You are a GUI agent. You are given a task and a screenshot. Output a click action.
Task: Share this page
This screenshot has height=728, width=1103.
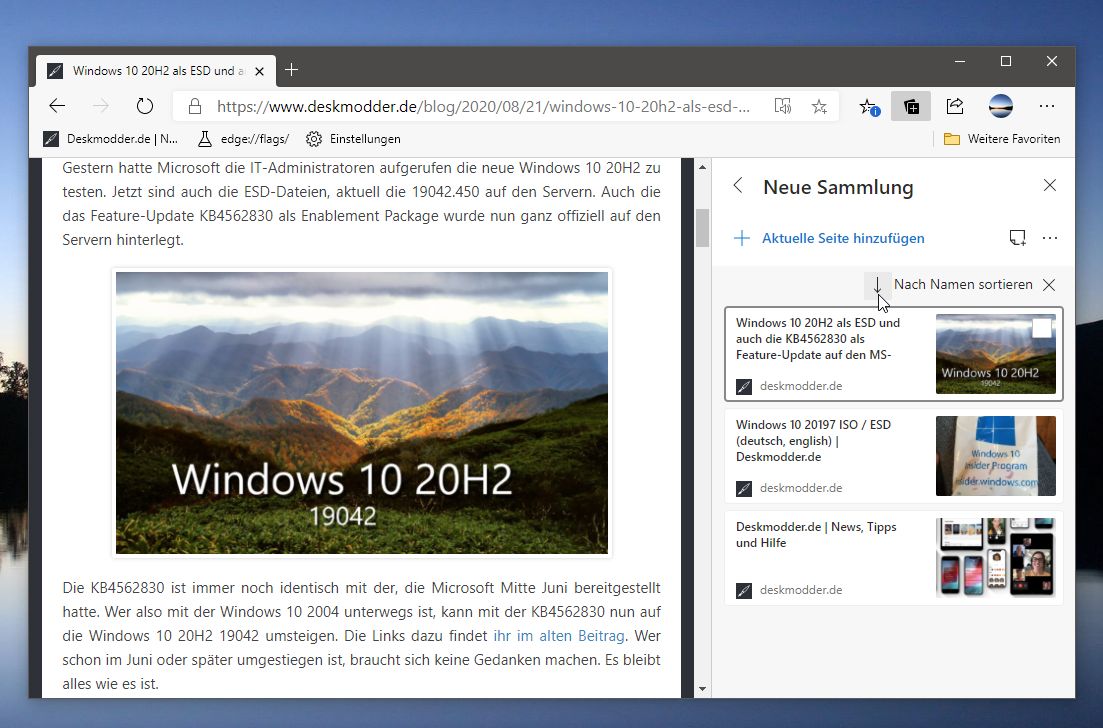(x=955, y=106)
